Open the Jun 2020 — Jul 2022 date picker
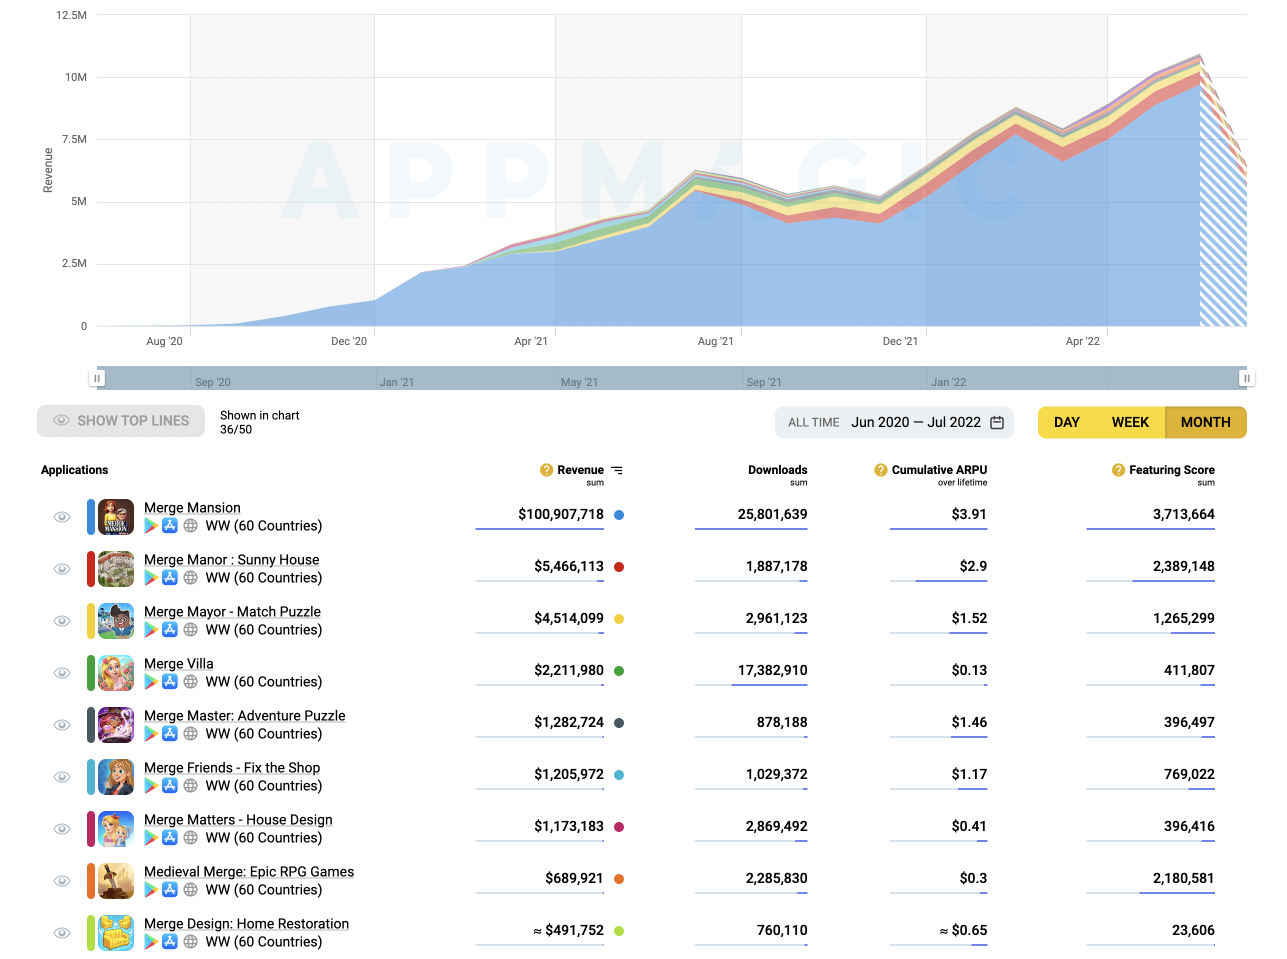1287x959 pixels. click(x=915, y=423)
